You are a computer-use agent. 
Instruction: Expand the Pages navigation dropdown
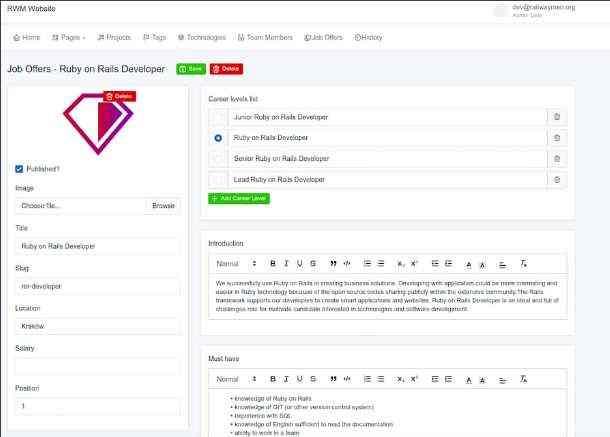[68, 37]
